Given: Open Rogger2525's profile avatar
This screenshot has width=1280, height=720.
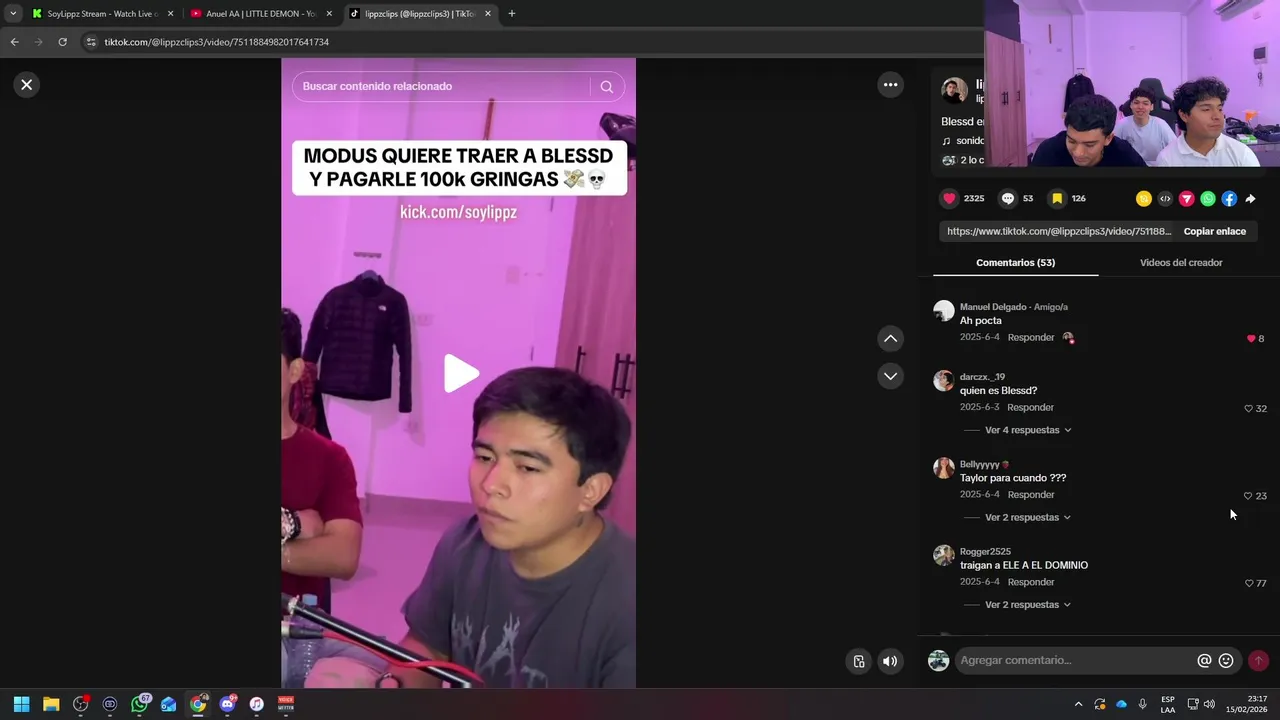Looking at the screenshot, I should point(944,555).
